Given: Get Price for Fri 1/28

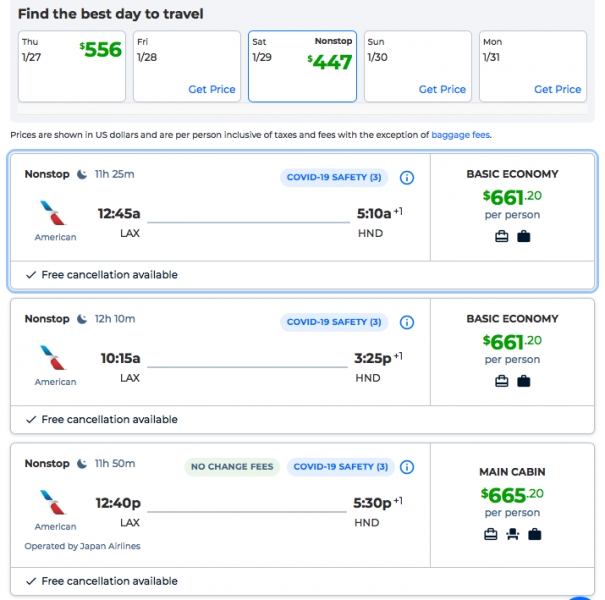Looking at the screenshot, I should (x=212, y=89).
